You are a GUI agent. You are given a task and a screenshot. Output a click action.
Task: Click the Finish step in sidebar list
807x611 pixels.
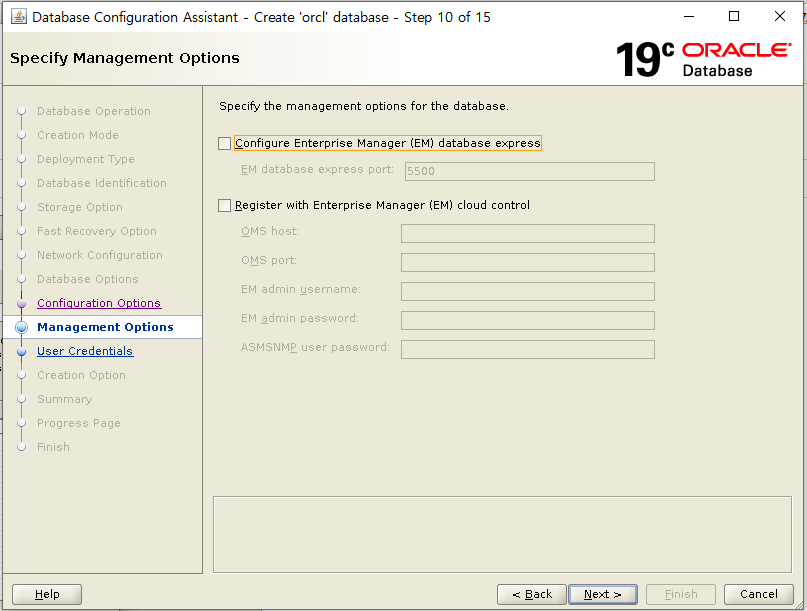[x=53, y=447]
